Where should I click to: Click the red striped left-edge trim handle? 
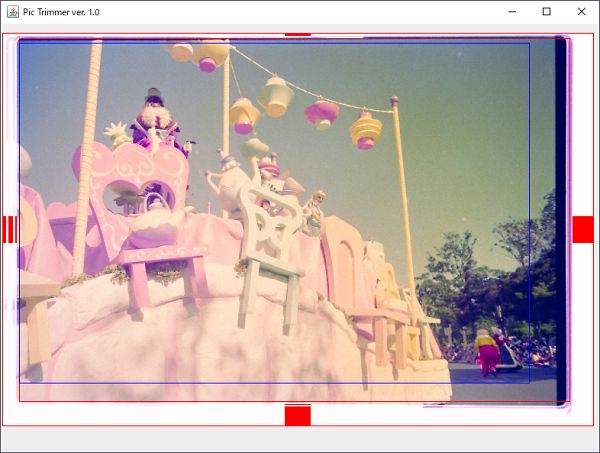click(10, 229)
